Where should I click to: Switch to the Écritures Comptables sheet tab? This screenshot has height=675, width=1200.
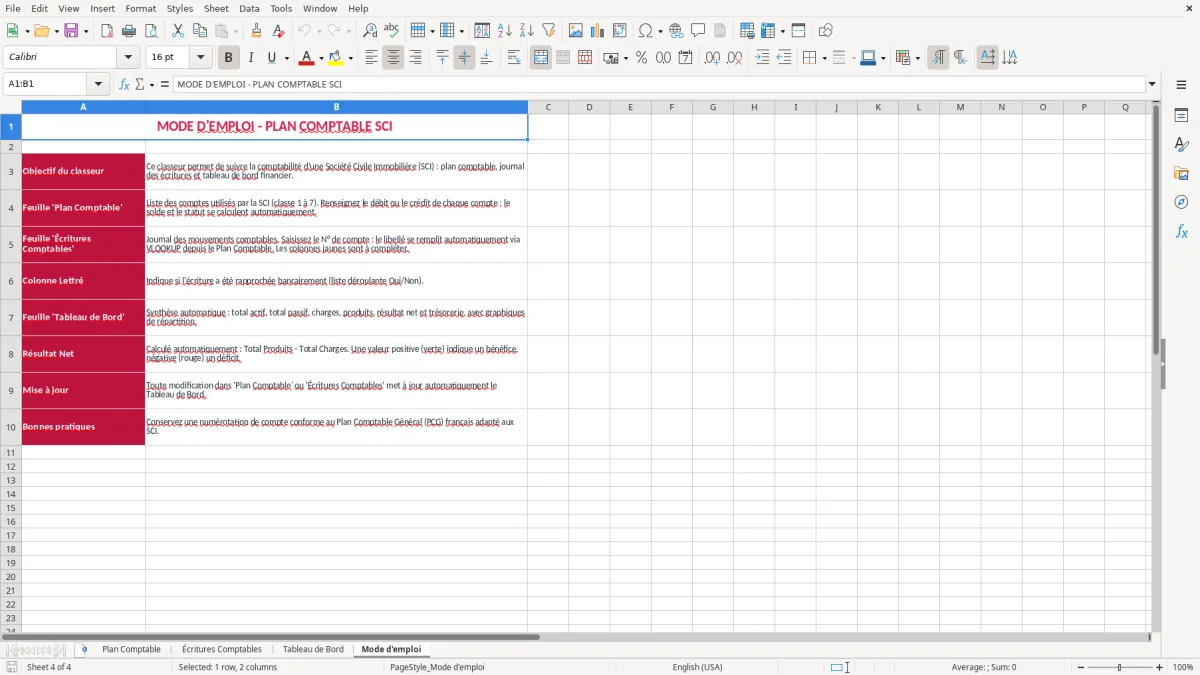tap(222, 649)
